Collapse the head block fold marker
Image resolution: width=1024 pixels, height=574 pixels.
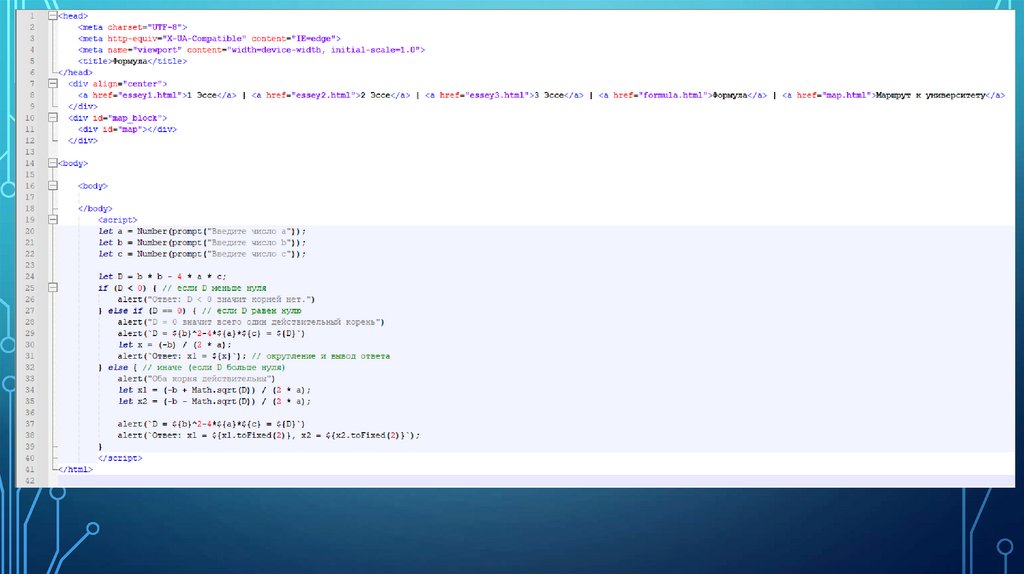(53, 16)
